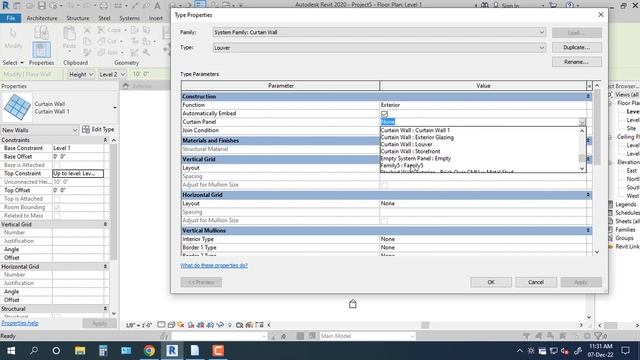Screen dimensions: 640x360
Task: Open the Properties help link
Action: point(20,323)
